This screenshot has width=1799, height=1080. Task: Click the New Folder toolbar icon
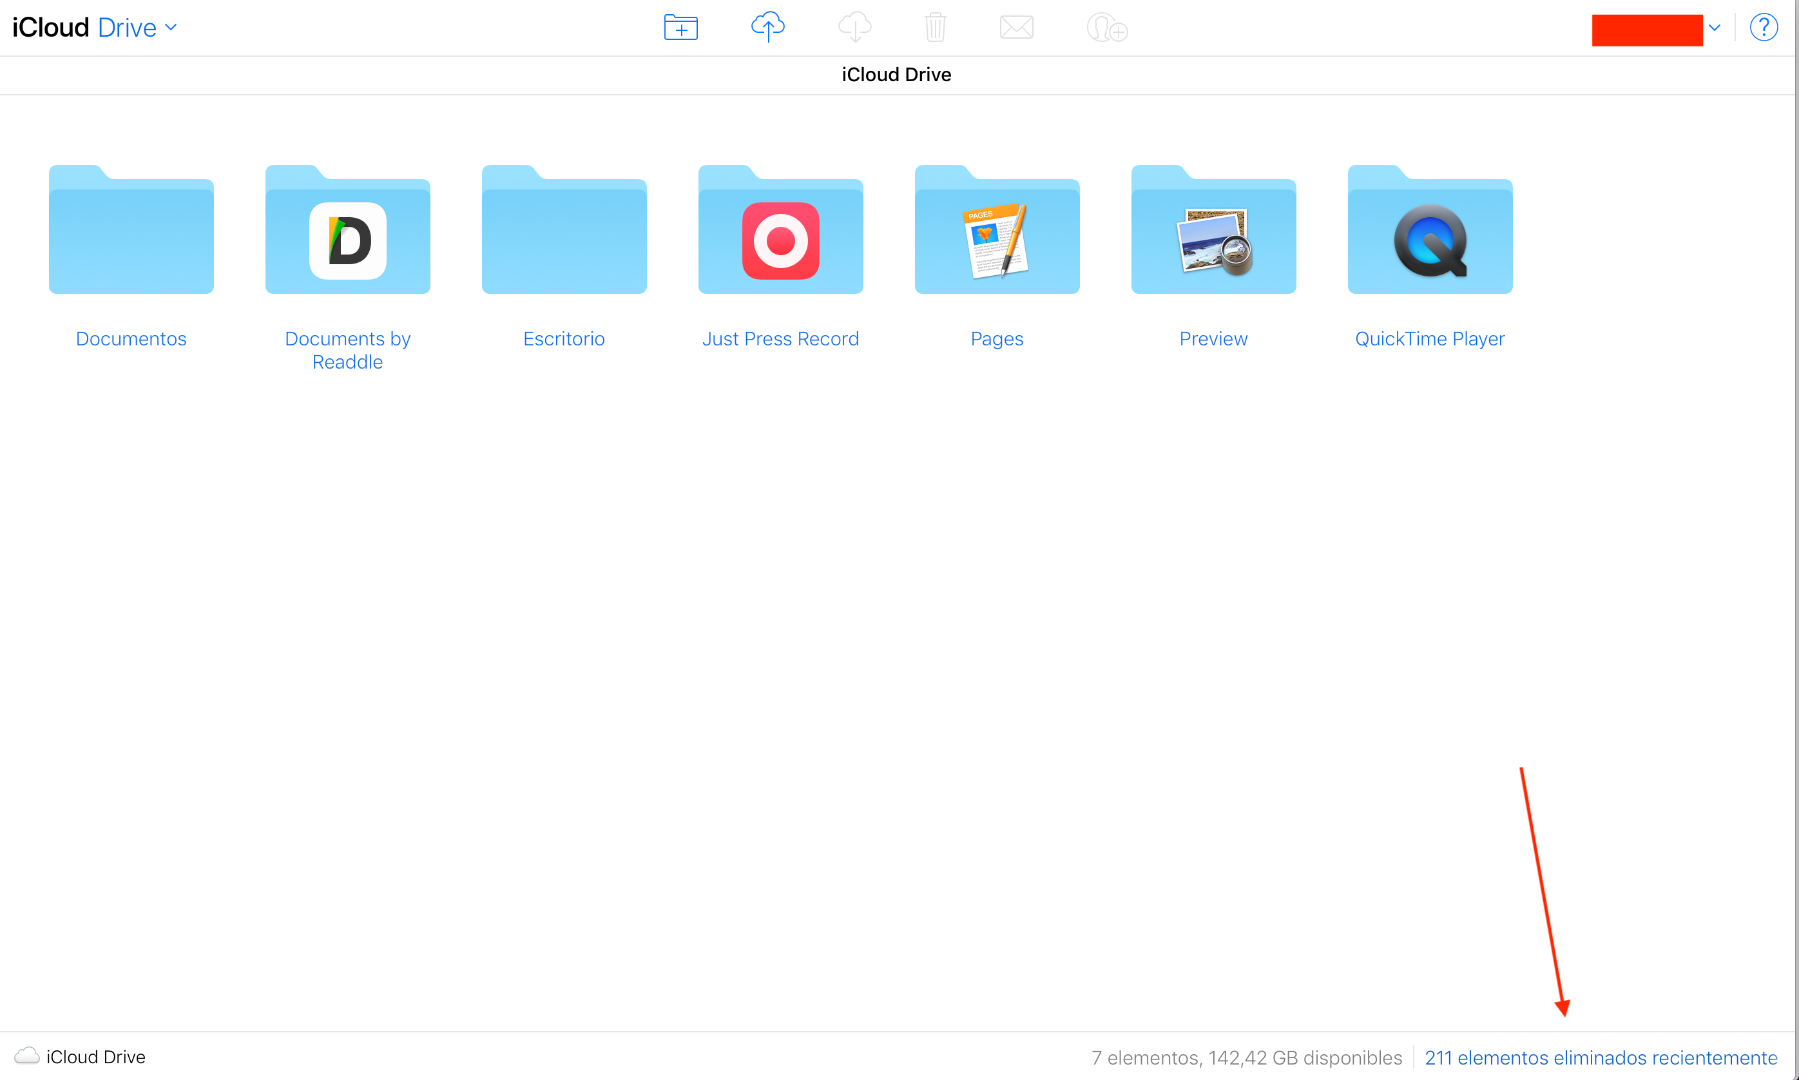680,27
